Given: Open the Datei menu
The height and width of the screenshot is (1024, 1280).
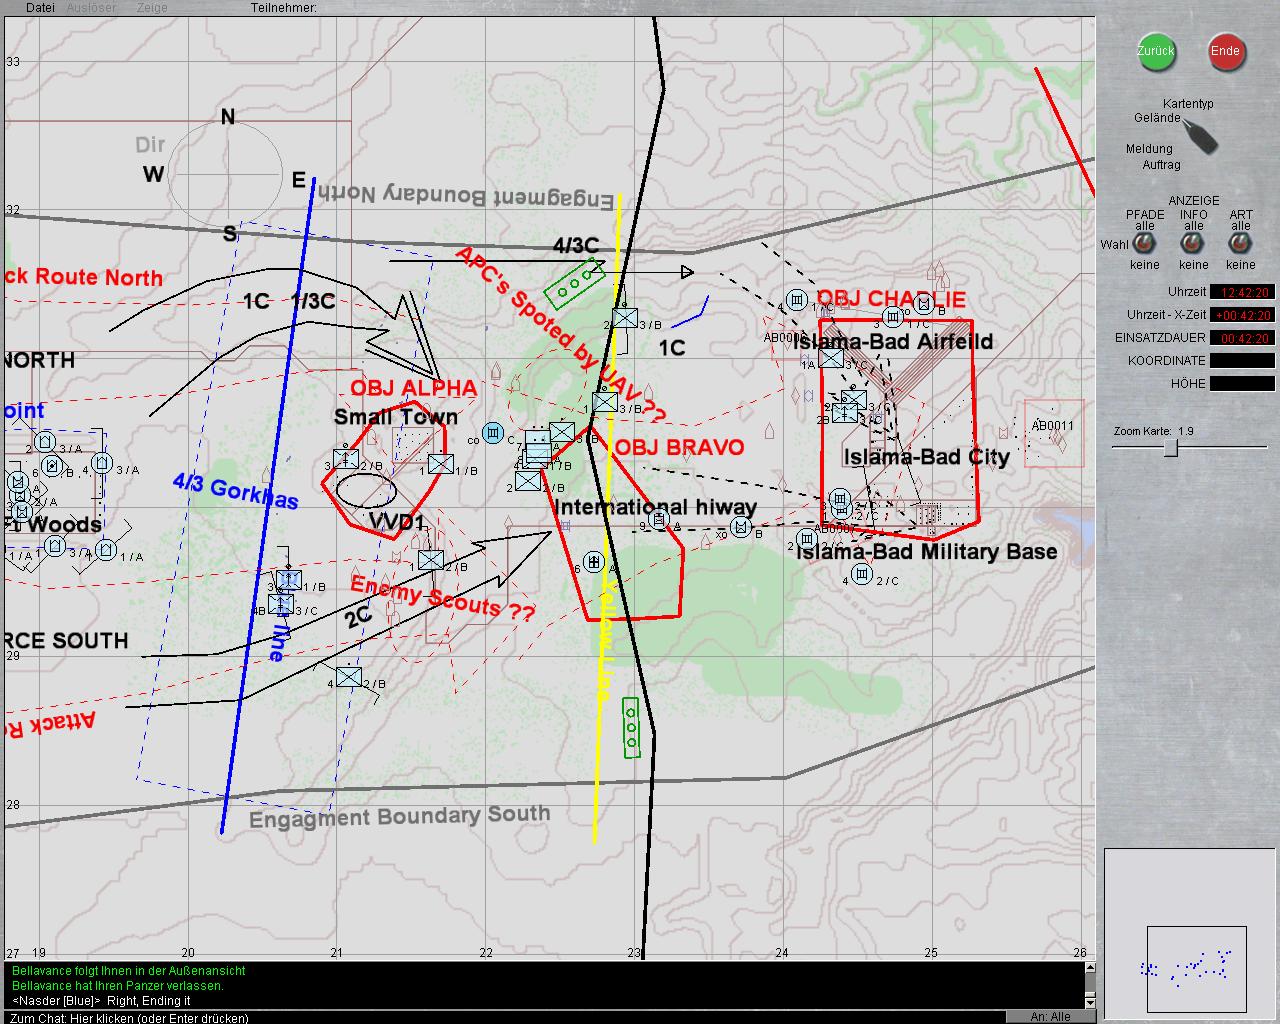Looking at the screenshot, I should (40, 8).
